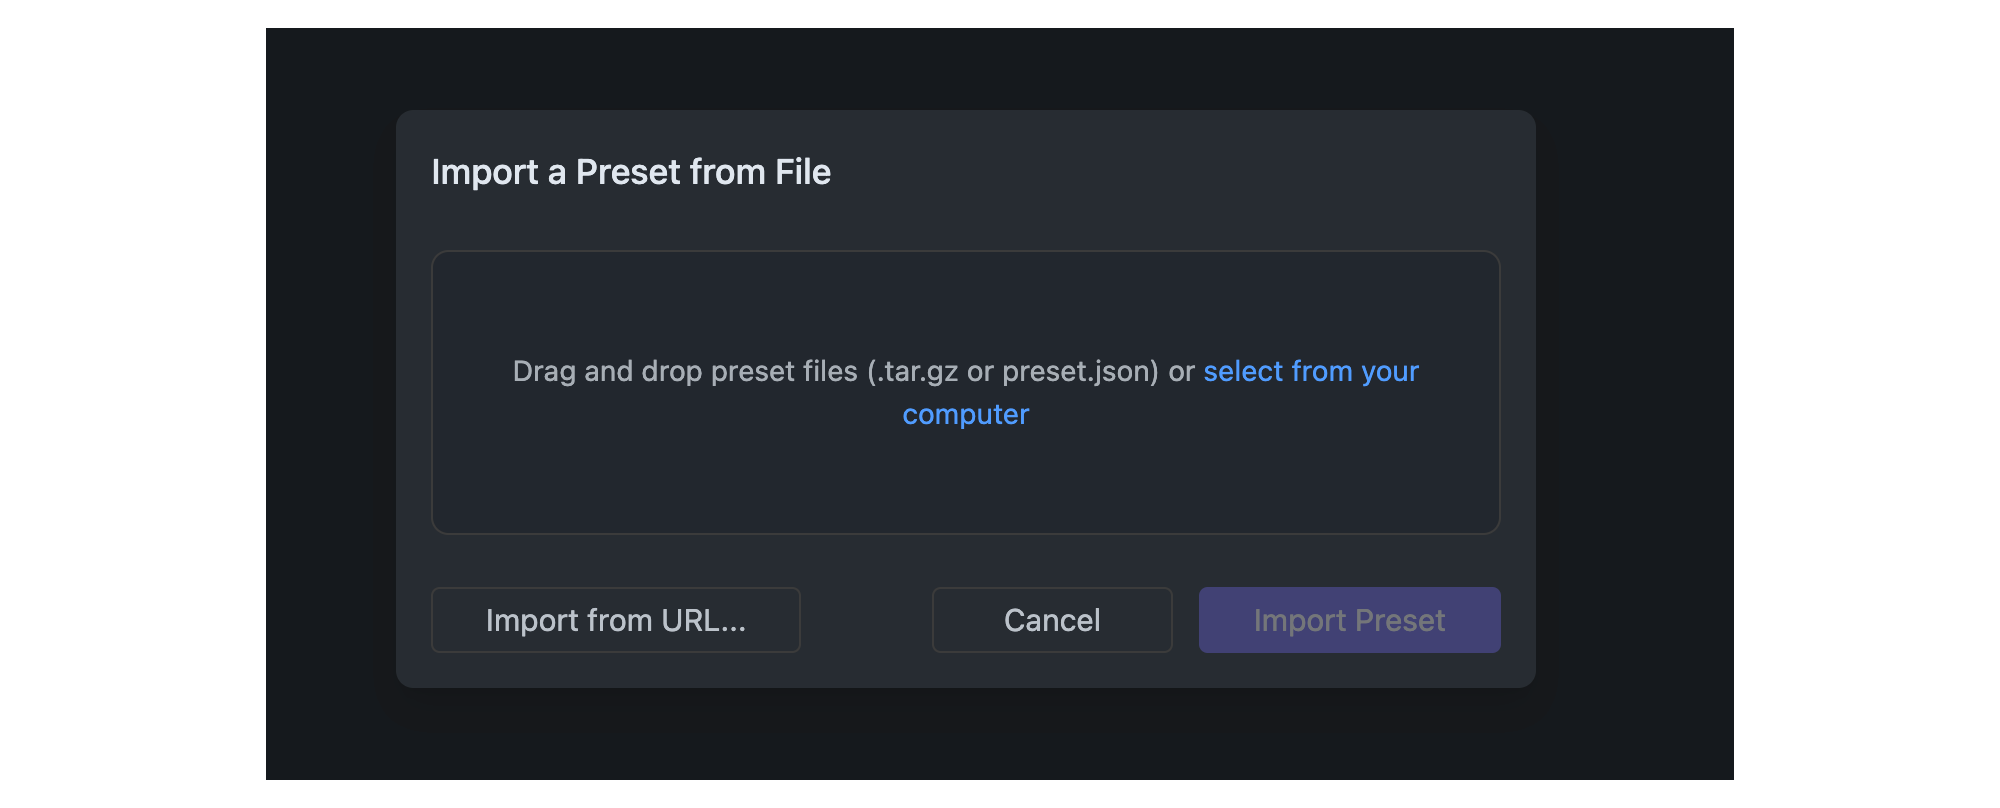Click the Import from URL... button
The height and width of the screenshot is (808, 2000).
[615, 620]
